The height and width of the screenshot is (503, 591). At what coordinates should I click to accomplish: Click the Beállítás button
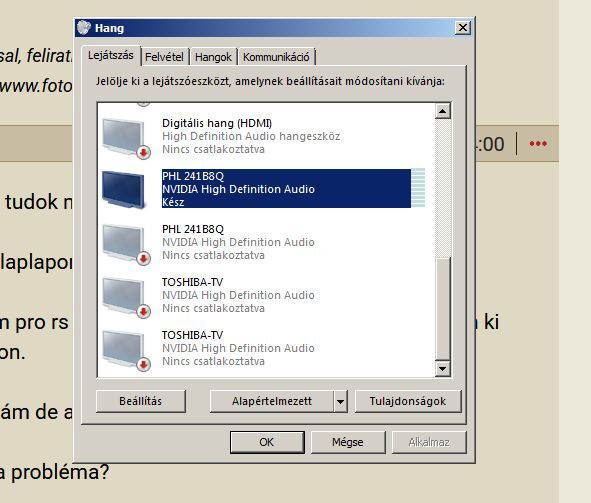click(x=141, y=401)
